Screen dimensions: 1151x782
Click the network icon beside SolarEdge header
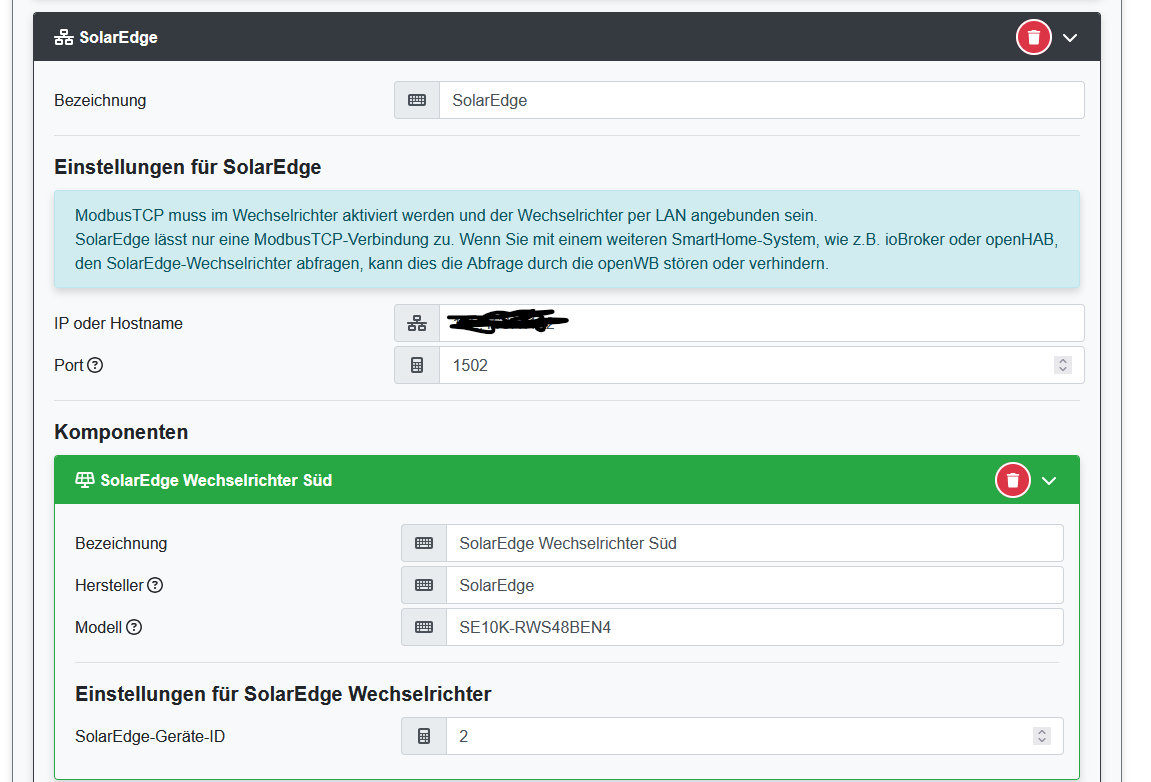62,37
